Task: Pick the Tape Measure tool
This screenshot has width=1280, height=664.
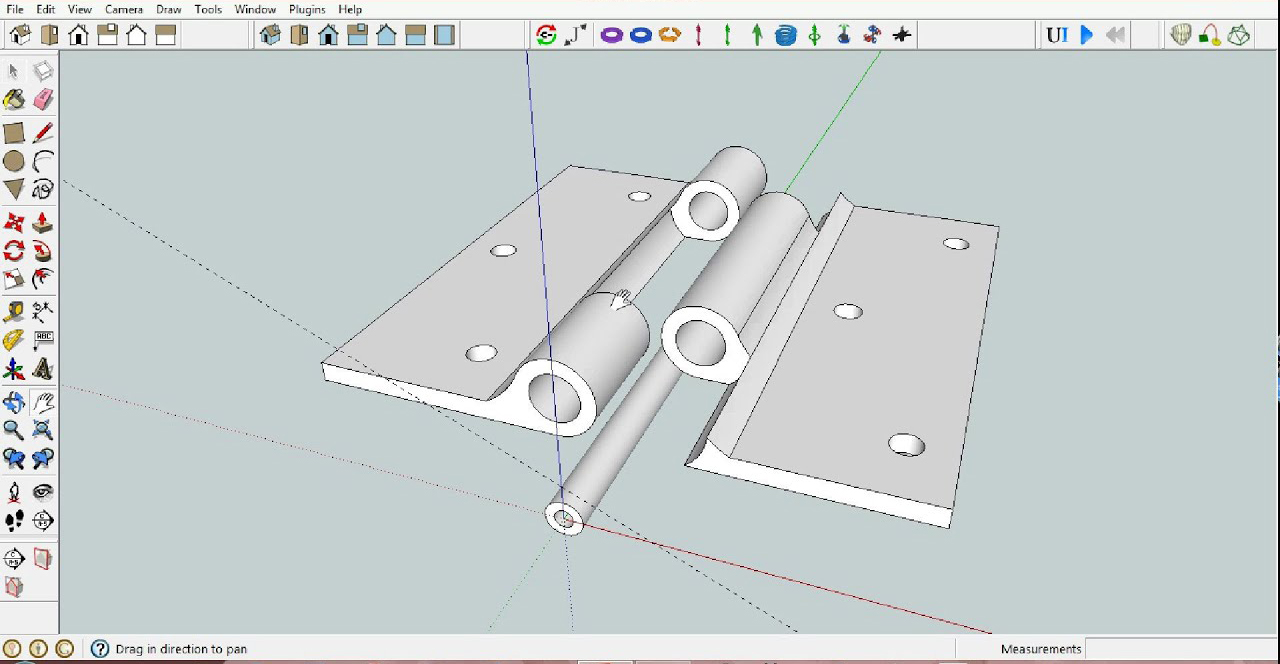Action: (x=13, y=311)
